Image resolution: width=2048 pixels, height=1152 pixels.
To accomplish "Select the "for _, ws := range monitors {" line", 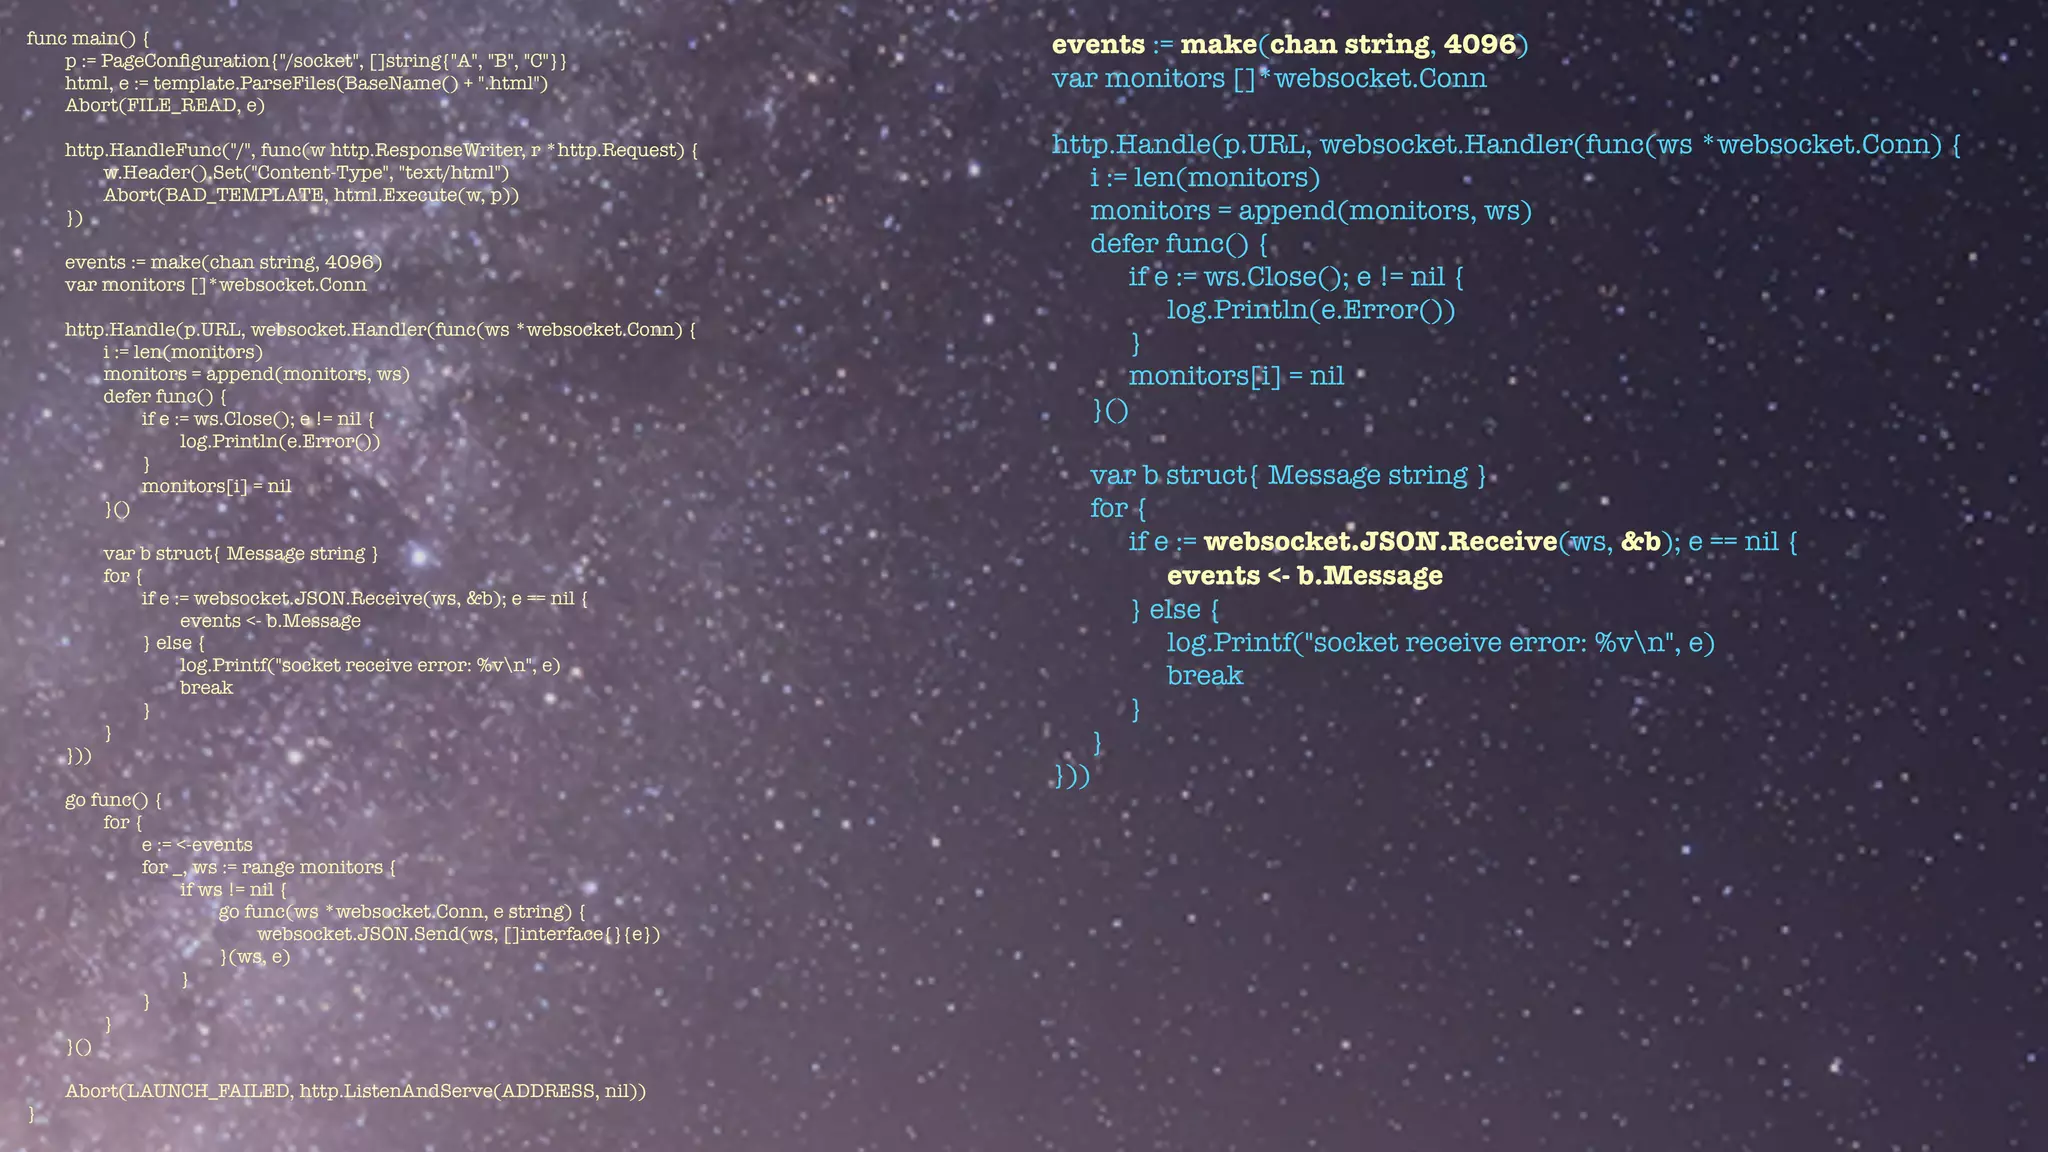I will point(269,867).
